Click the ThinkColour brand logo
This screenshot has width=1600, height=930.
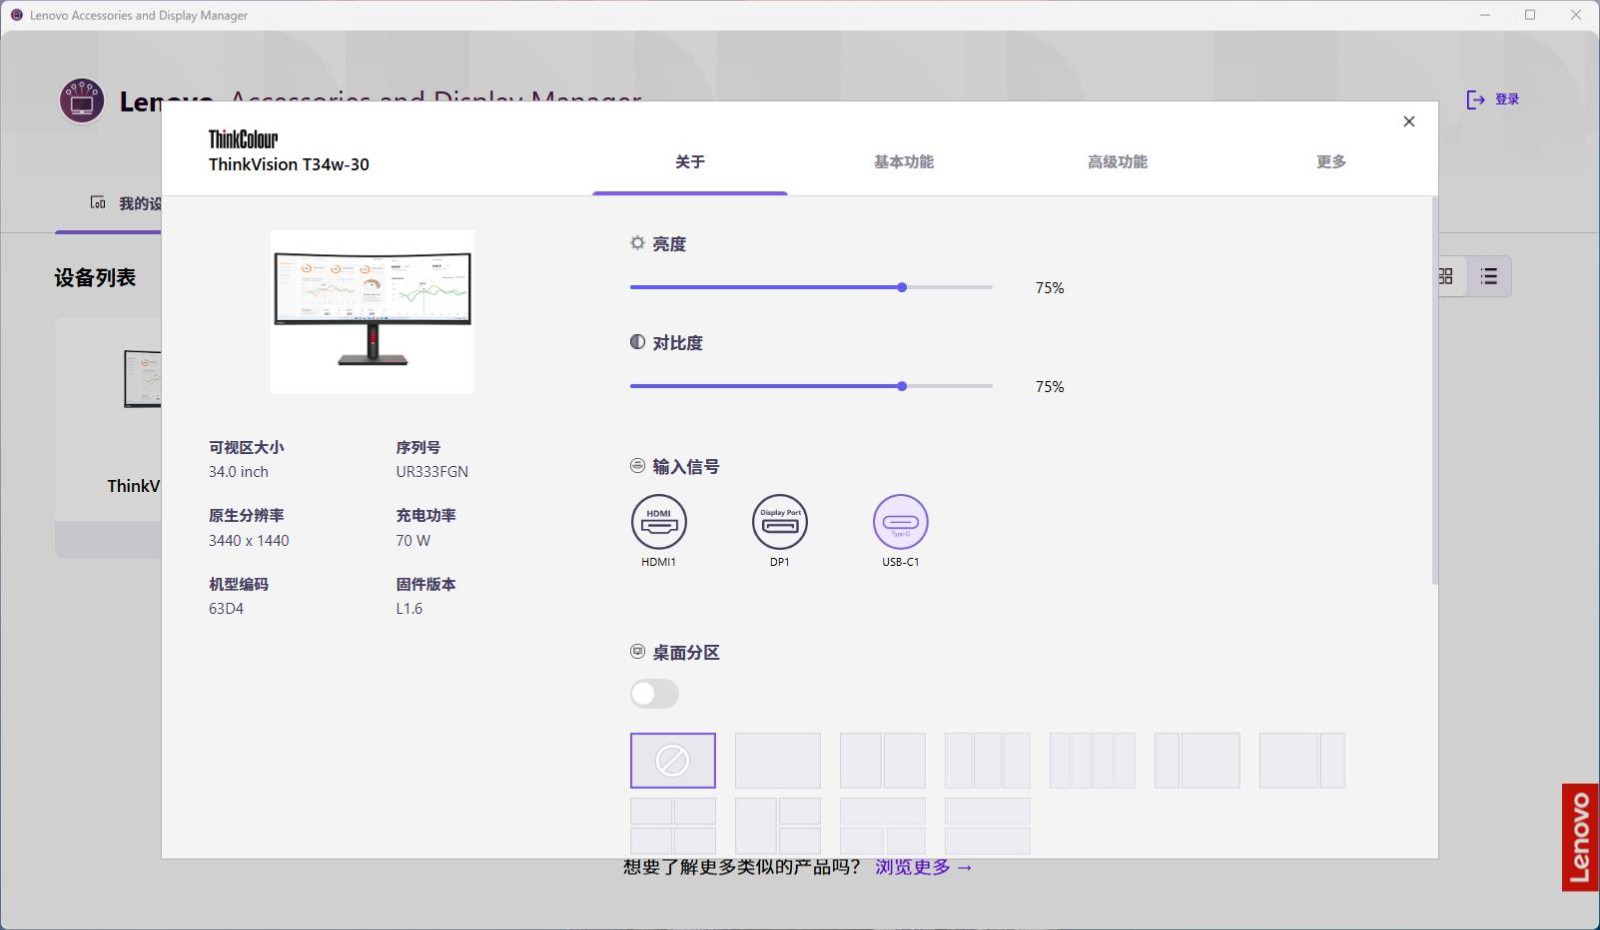coord(243,139)
